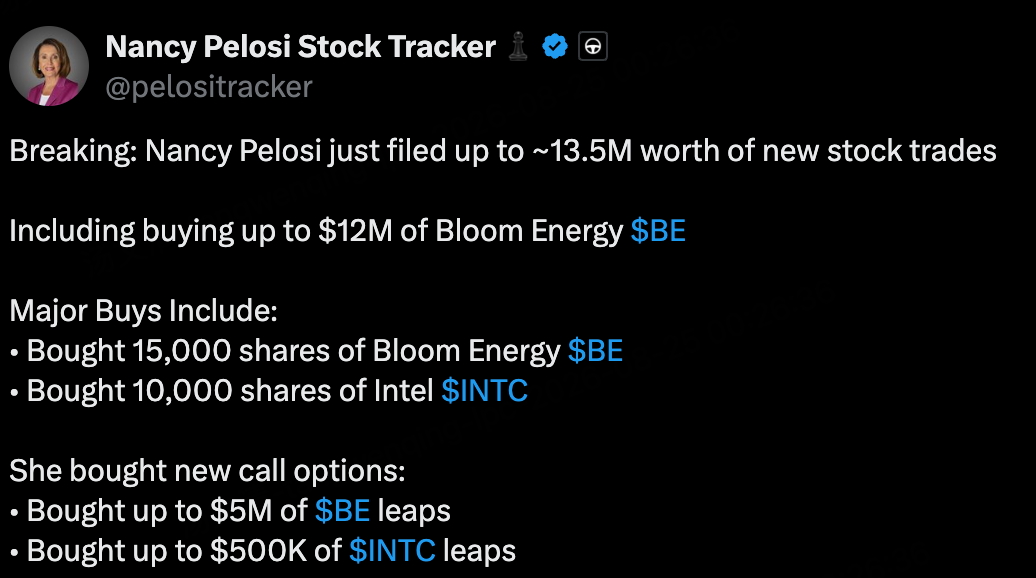Open the Nancy Pelosi Stock Tracker display name
Viewport: 1036px width, 578px height.
tap(301, 47)
